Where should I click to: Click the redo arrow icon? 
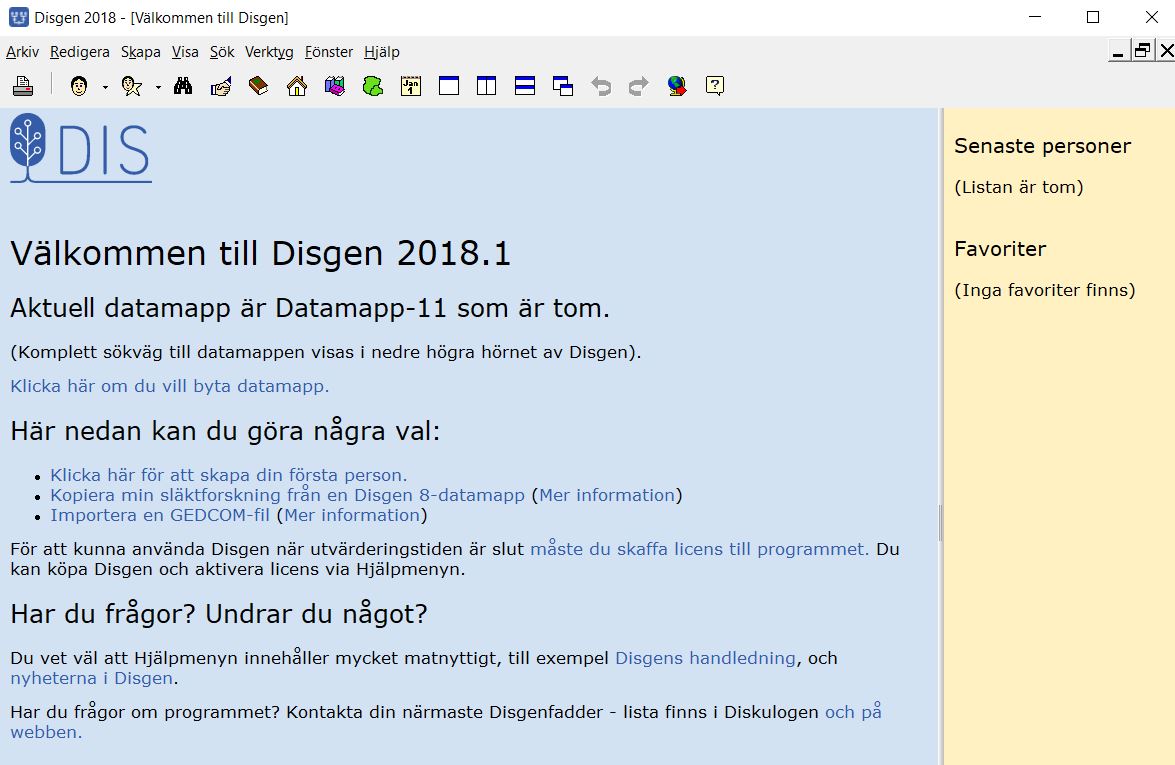[638, 86]
